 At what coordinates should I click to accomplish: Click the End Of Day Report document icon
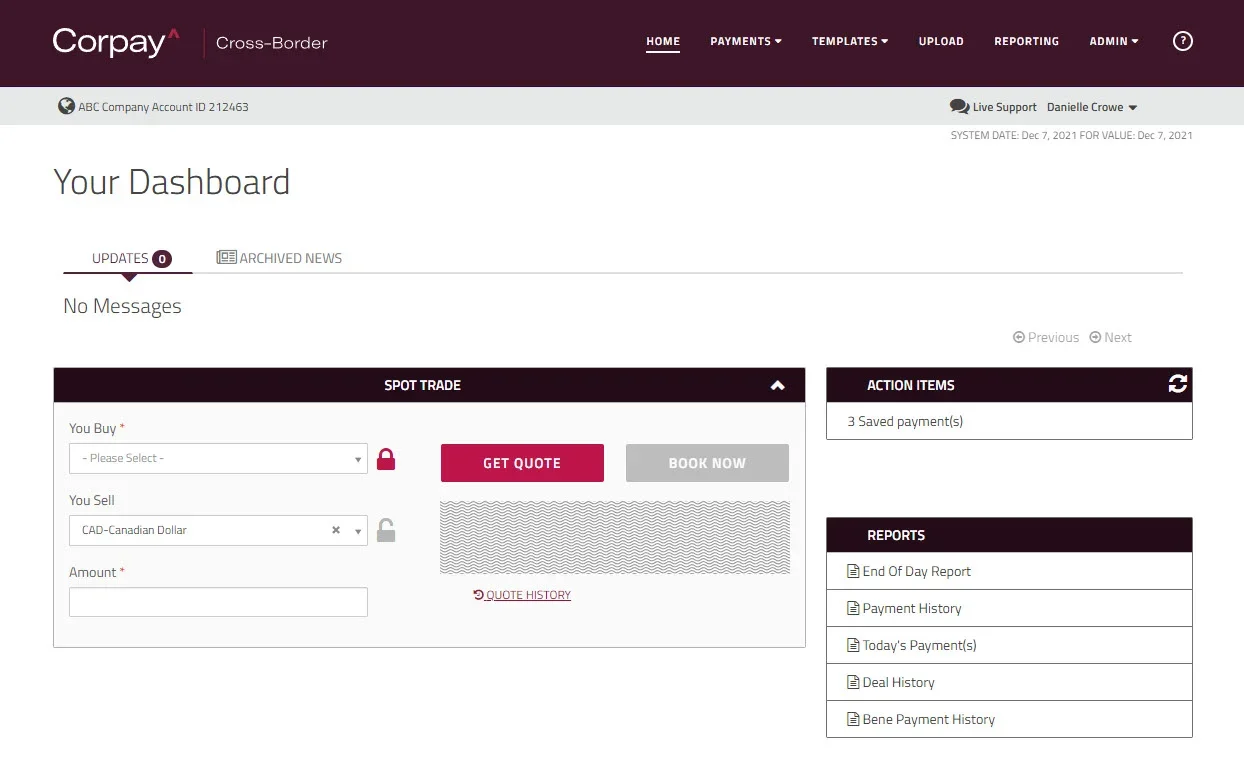[x=853, y=571]
